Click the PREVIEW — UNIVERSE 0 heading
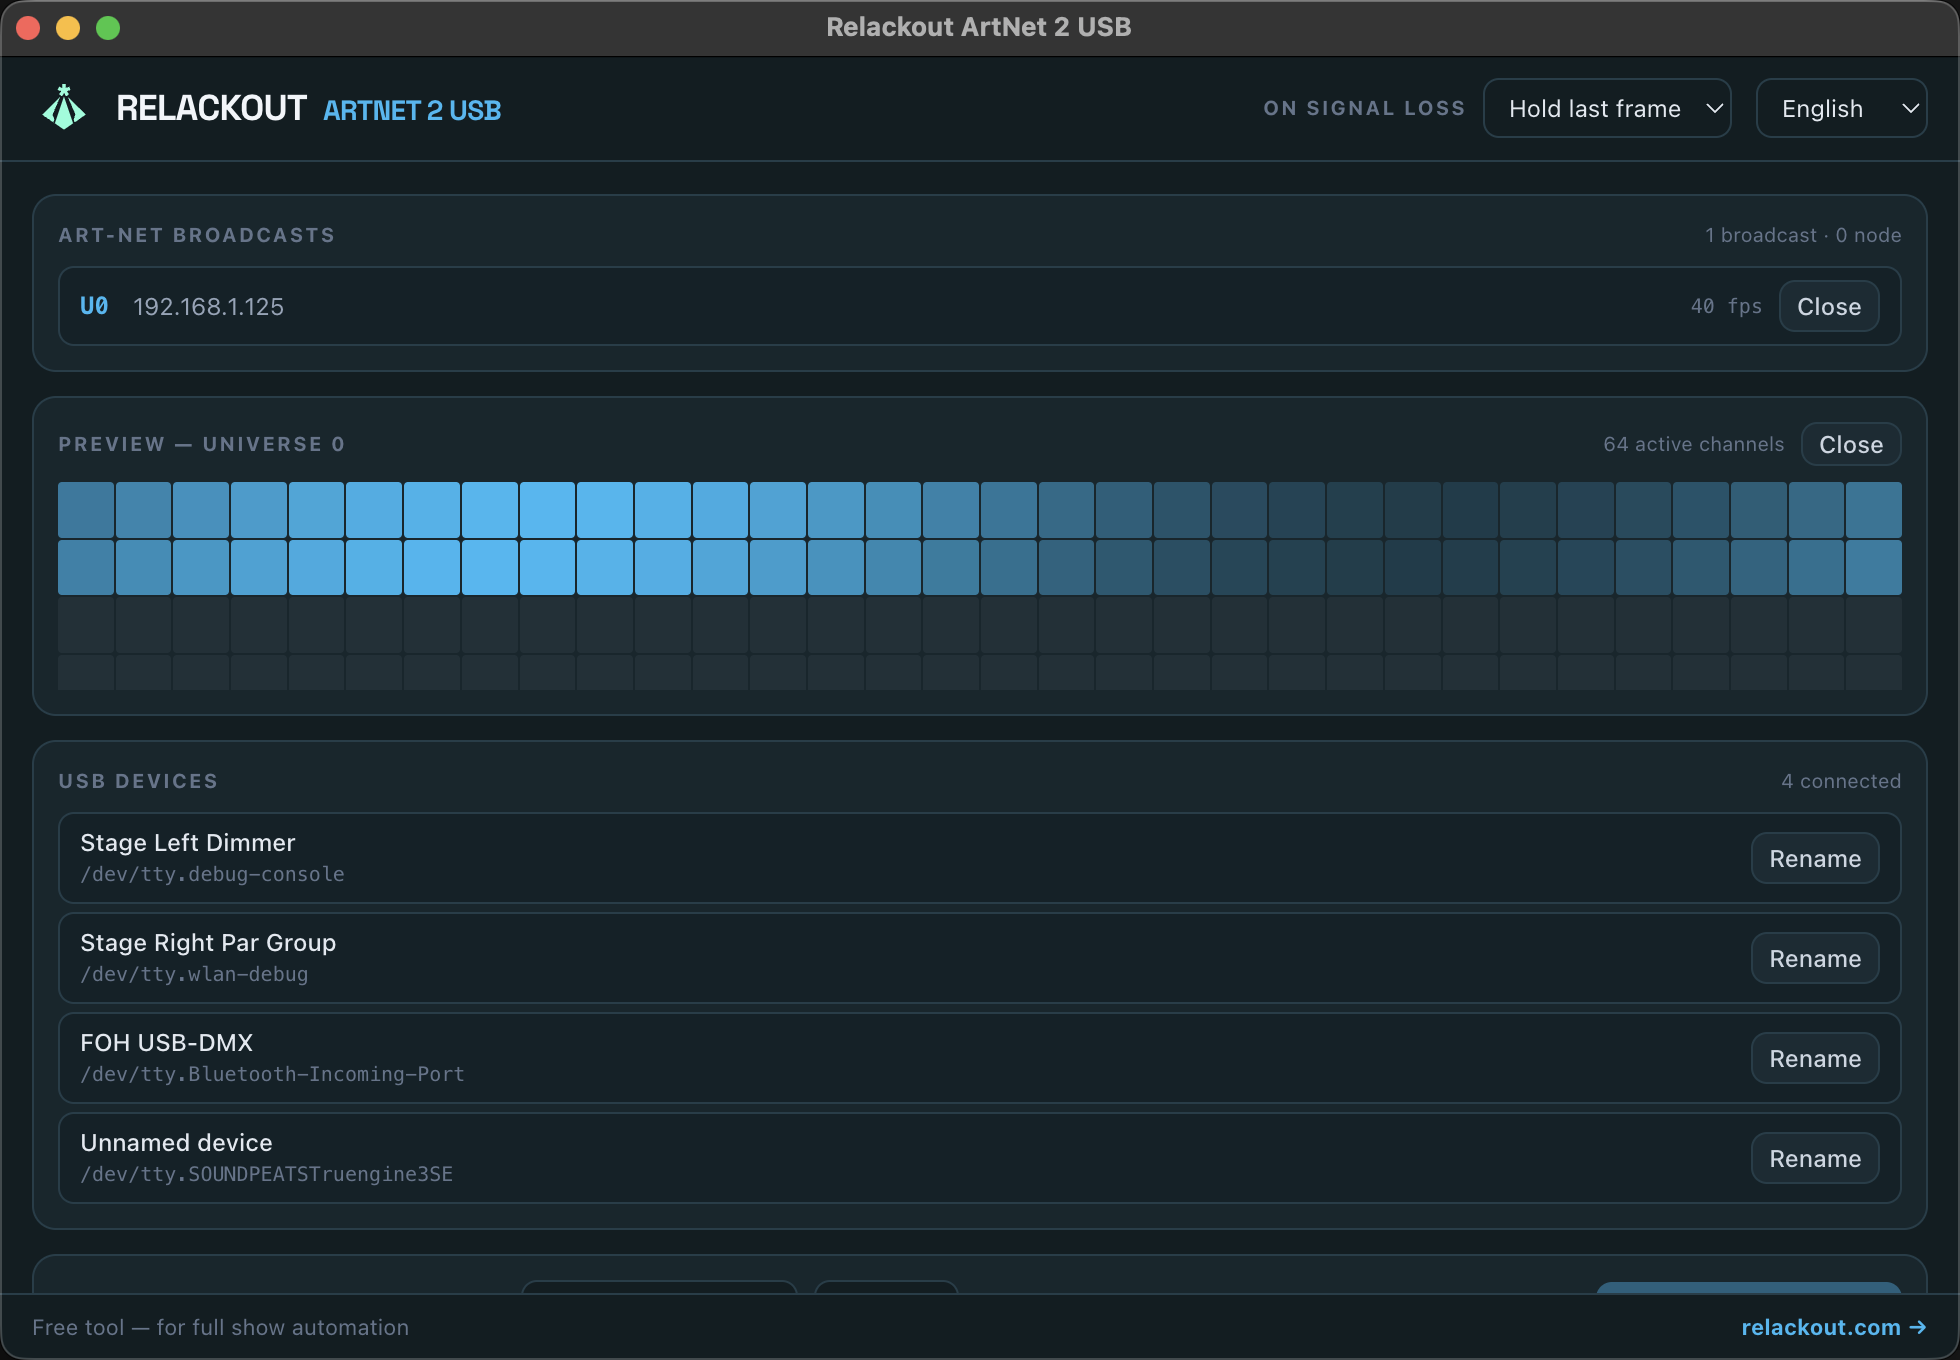The image size is (1960, 1360). (202, 444)
